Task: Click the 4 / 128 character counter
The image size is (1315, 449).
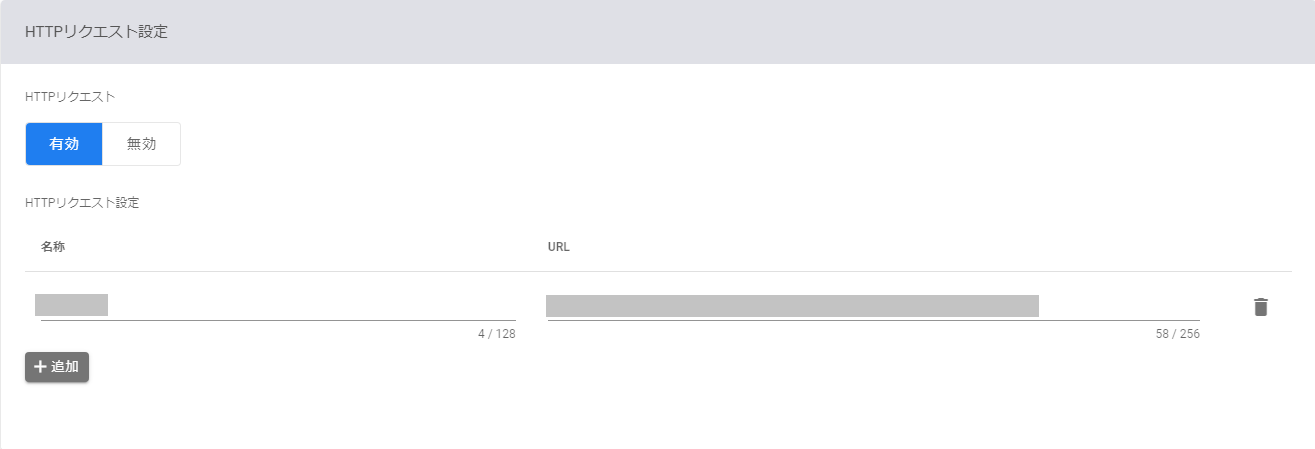Action: pyautogui.click(x=496, y=334)
